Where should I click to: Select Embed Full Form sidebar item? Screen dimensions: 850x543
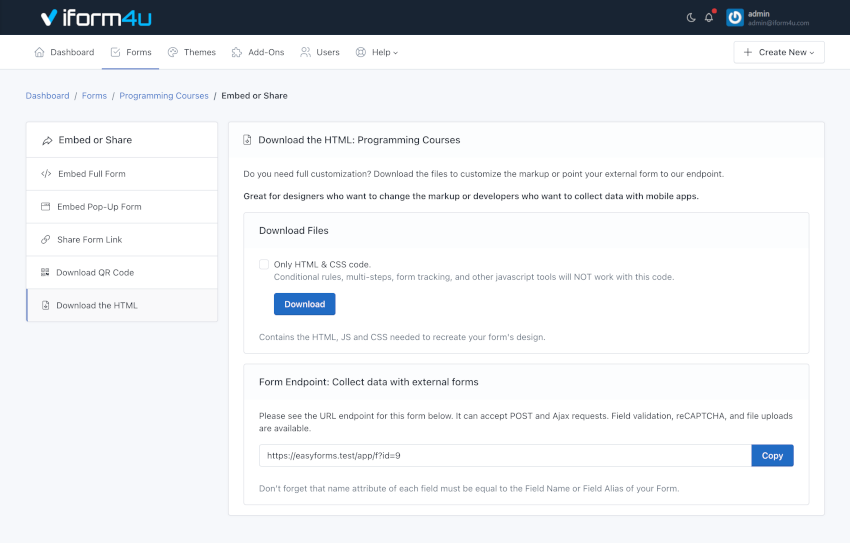[x=121, y=174]
